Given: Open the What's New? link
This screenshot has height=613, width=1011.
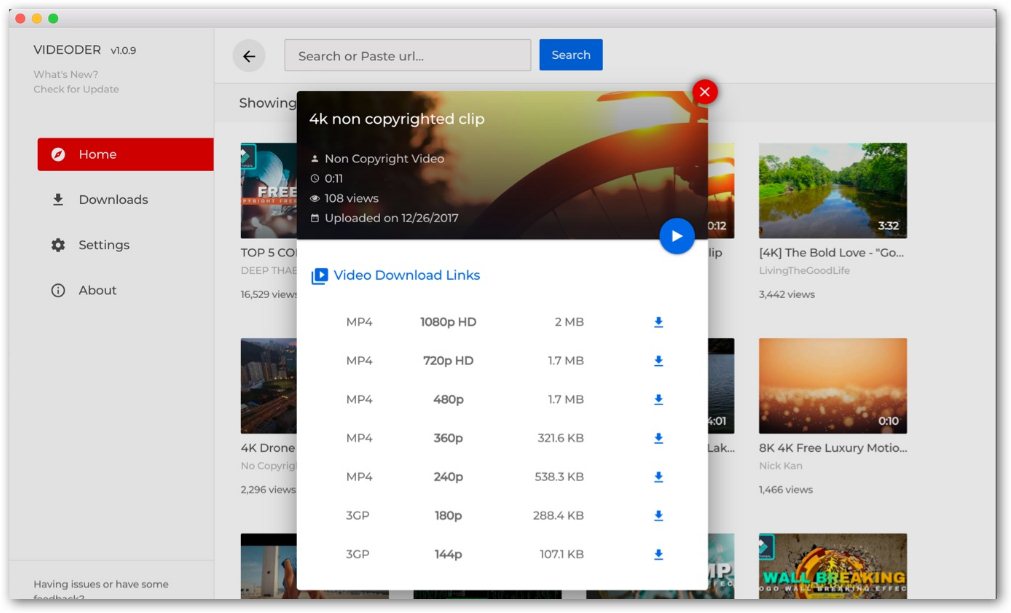Looking at the screenshot, I should (x=66, y=74).
